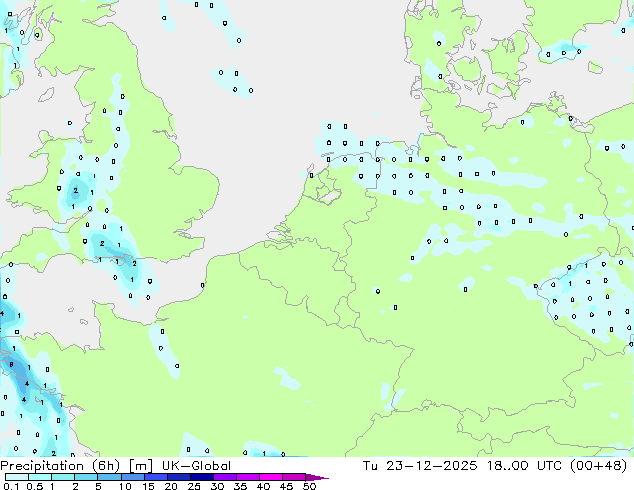Select the legend swatch between 5 and 10
The image size is (634, 490).
(109, 477)
